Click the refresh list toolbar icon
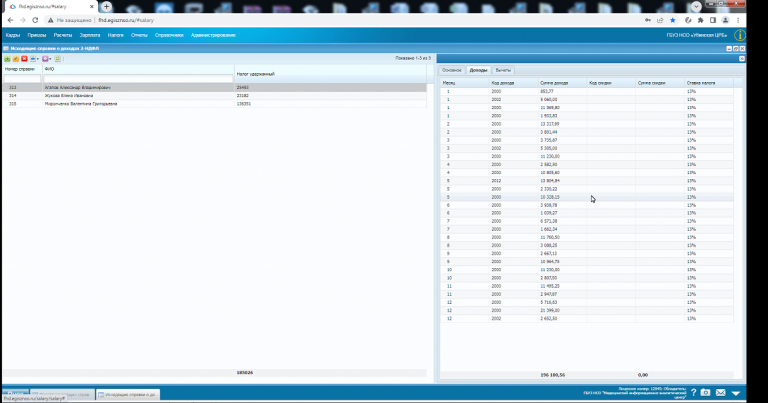 point(57,59)
